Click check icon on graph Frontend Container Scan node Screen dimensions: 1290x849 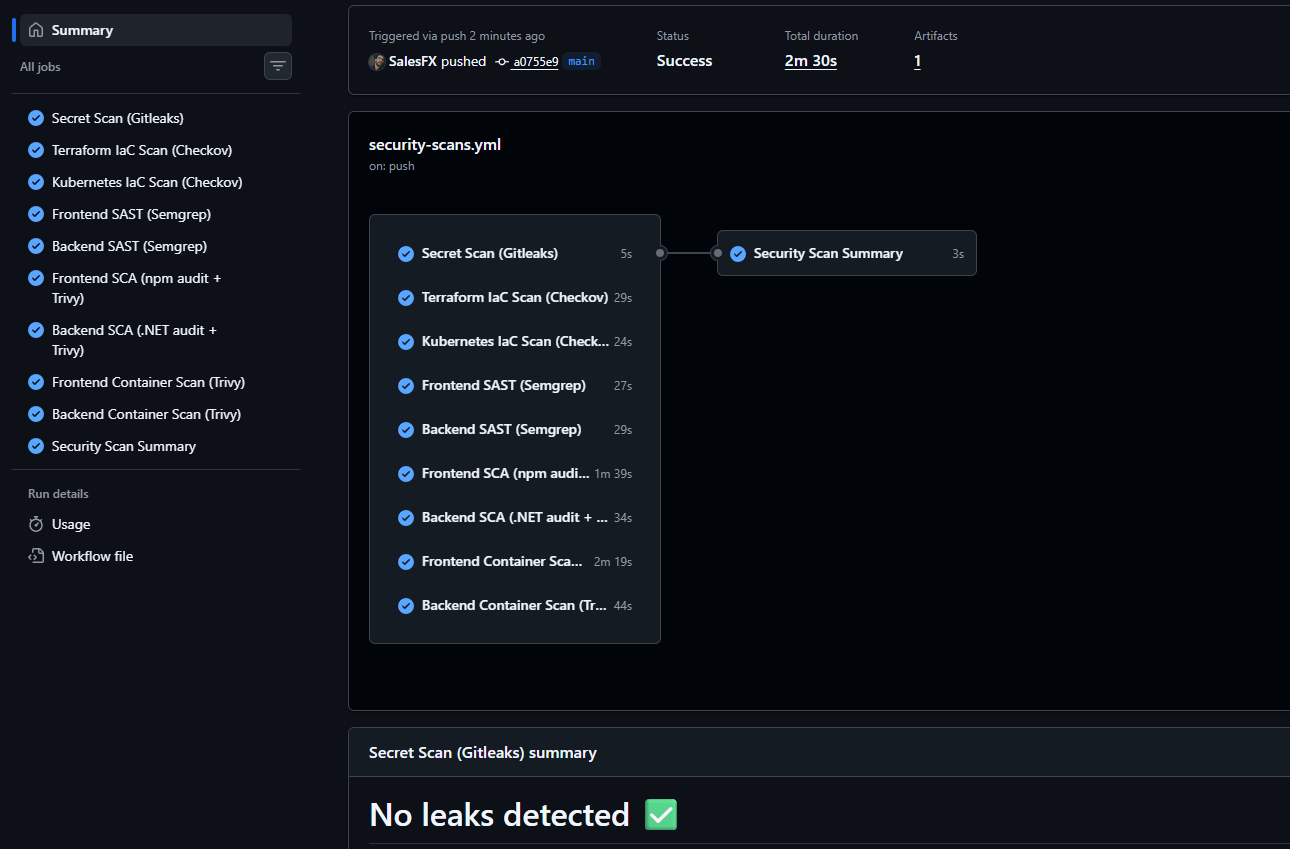point(406,562)
